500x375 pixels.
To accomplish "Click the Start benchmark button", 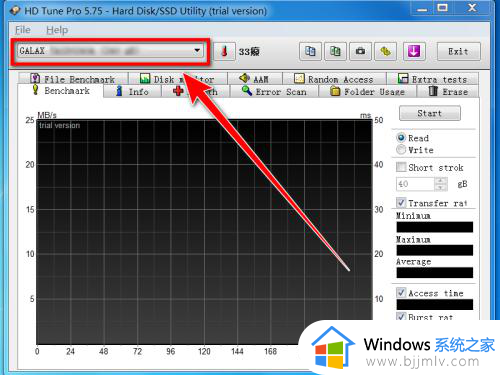I will tap(430, 113).
